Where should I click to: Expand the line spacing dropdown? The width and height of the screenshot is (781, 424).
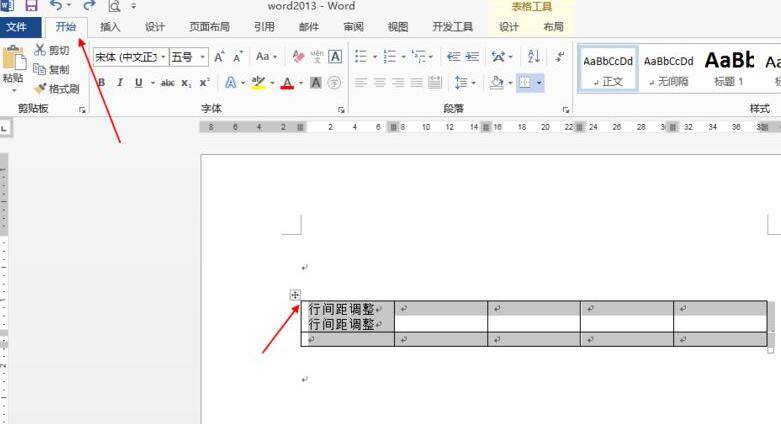[473, 83]
